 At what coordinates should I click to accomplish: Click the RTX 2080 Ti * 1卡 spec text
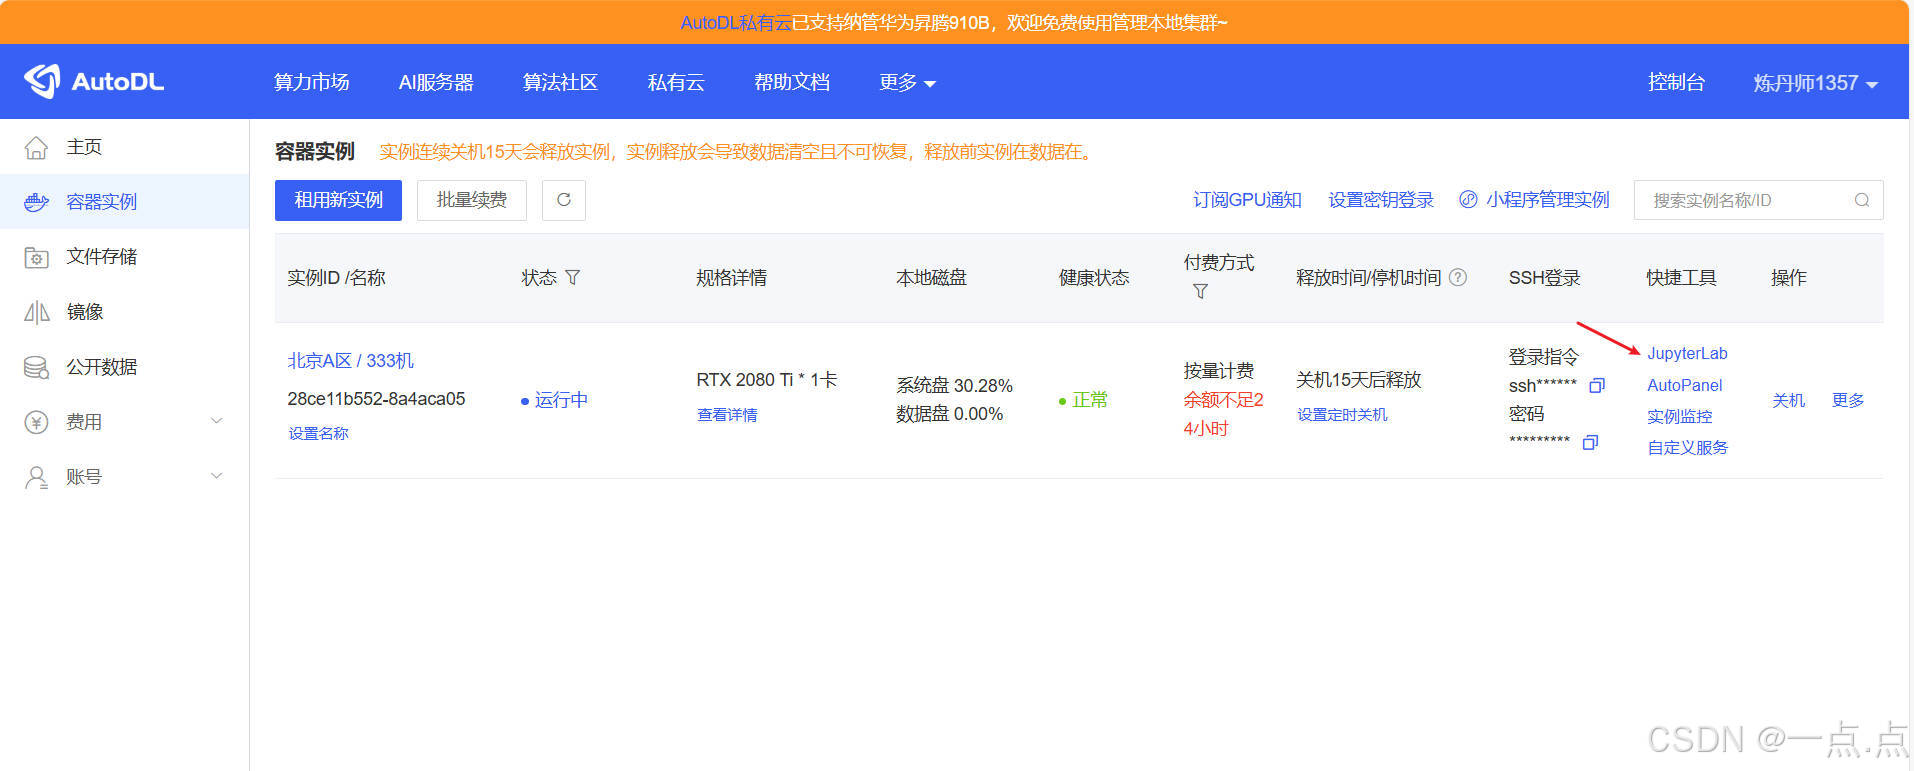766,380
